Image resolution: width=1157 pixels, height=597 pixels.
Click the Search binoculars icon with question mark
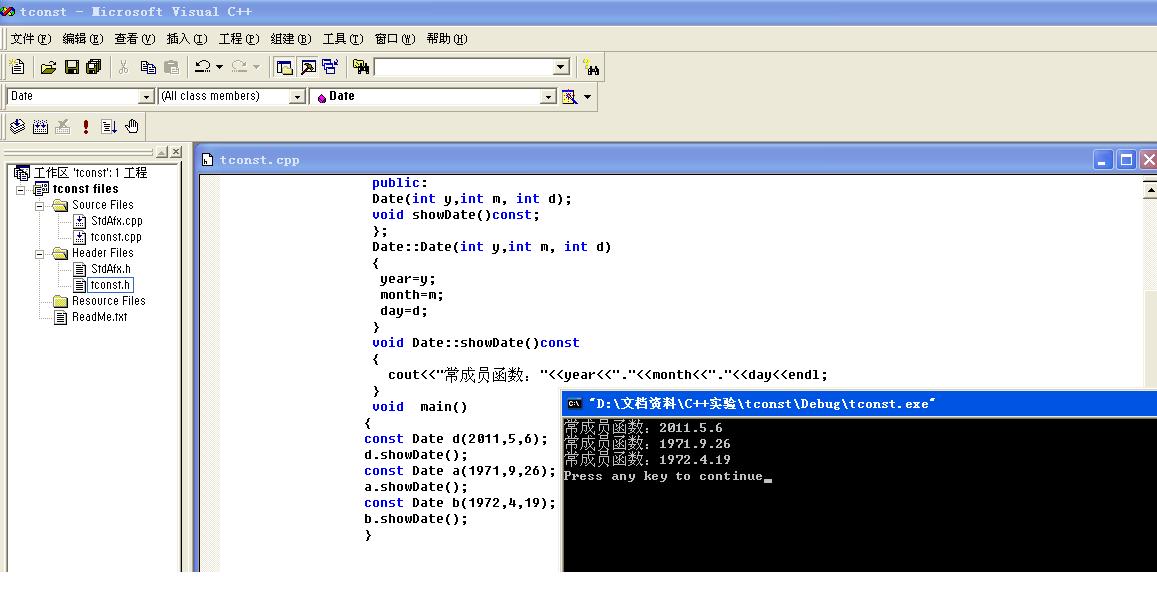[590, 67]
